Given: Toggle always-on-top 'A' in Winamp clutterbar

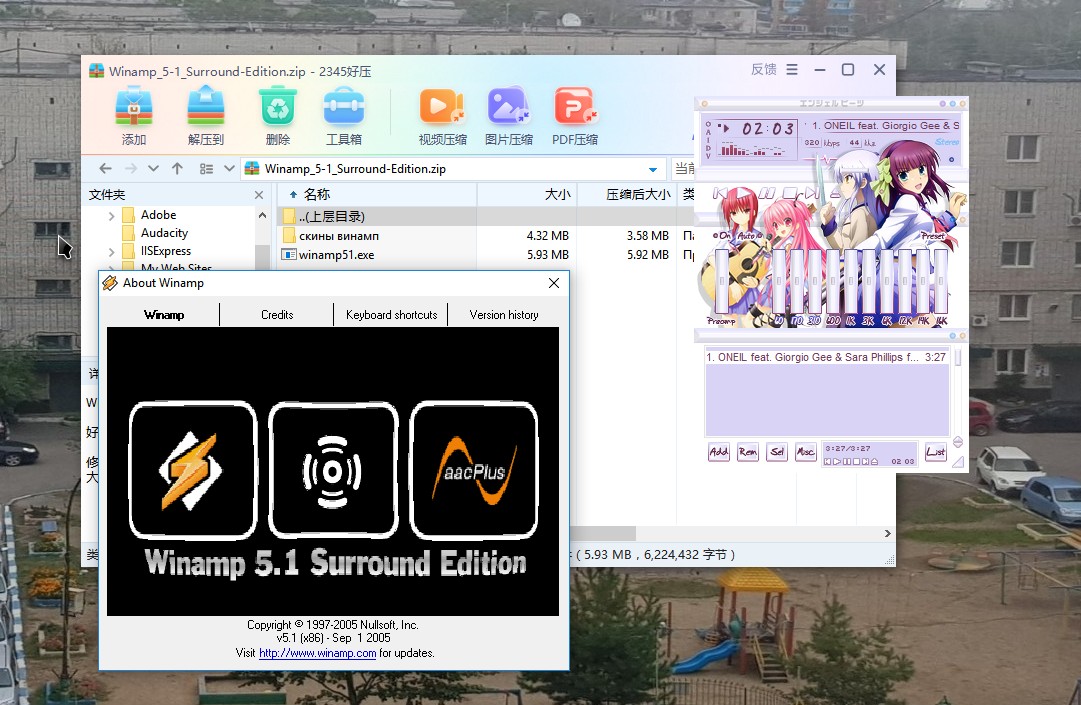Looking at the screenshot, I should (708, 132).
